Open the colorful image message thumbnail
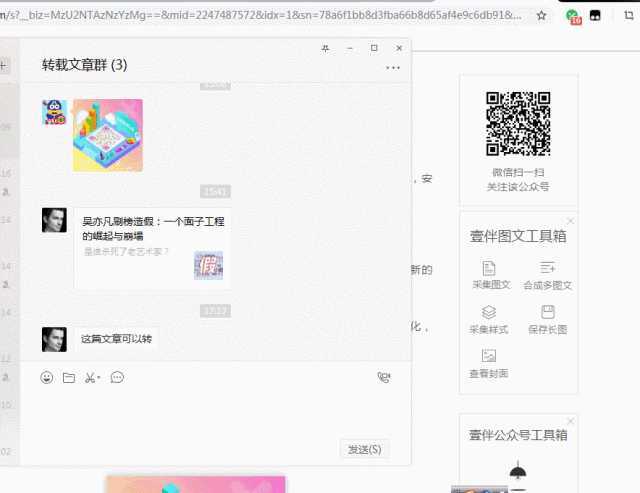Image resolution: width=640 pixels, height=493 pixels. [108, 135]
